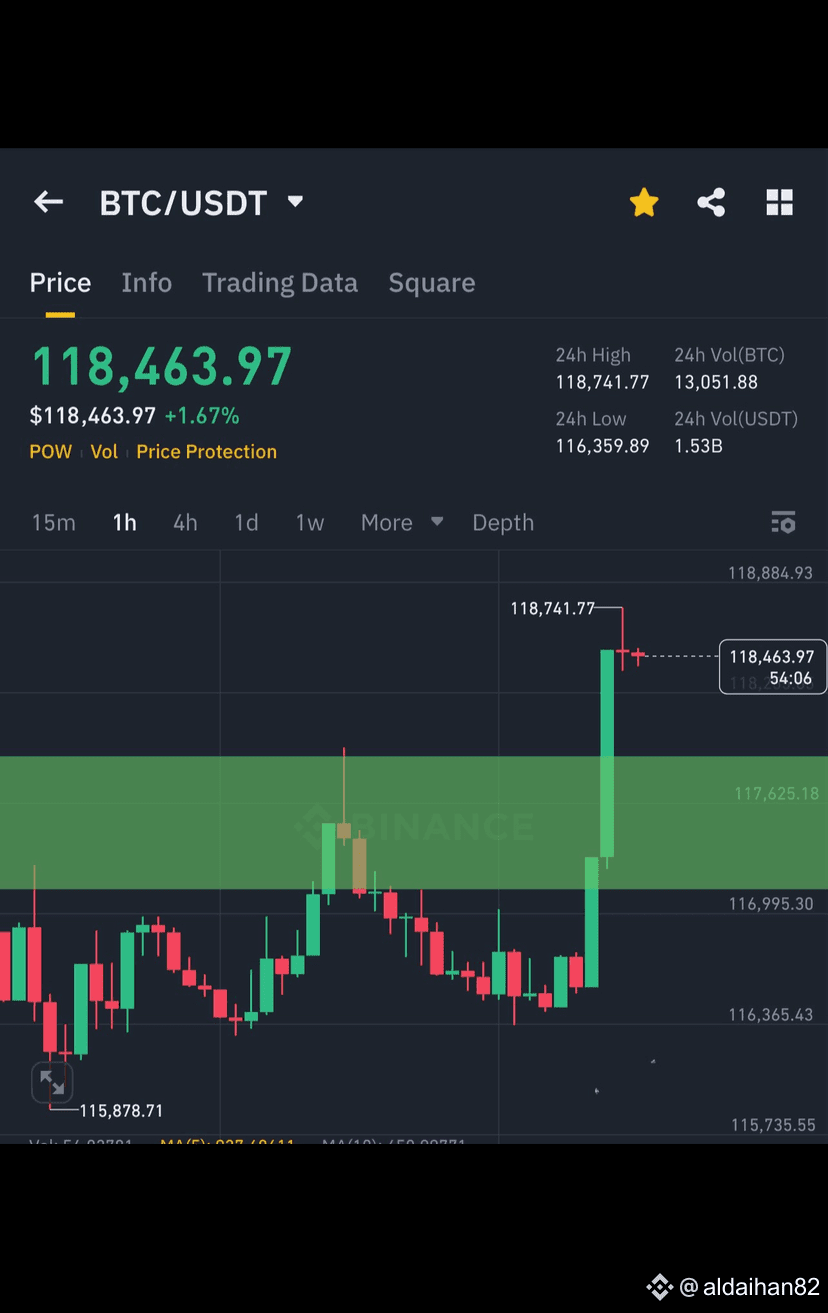
Task: Open the Depth chart view
Action: [503, 523]
